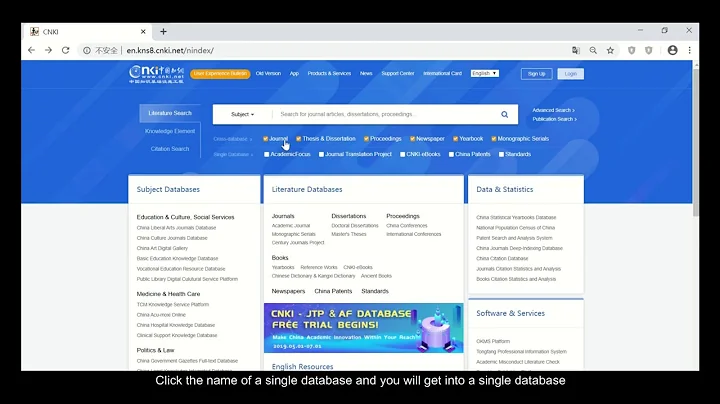Open the second shield extension icon

click(x=649, y=50)
